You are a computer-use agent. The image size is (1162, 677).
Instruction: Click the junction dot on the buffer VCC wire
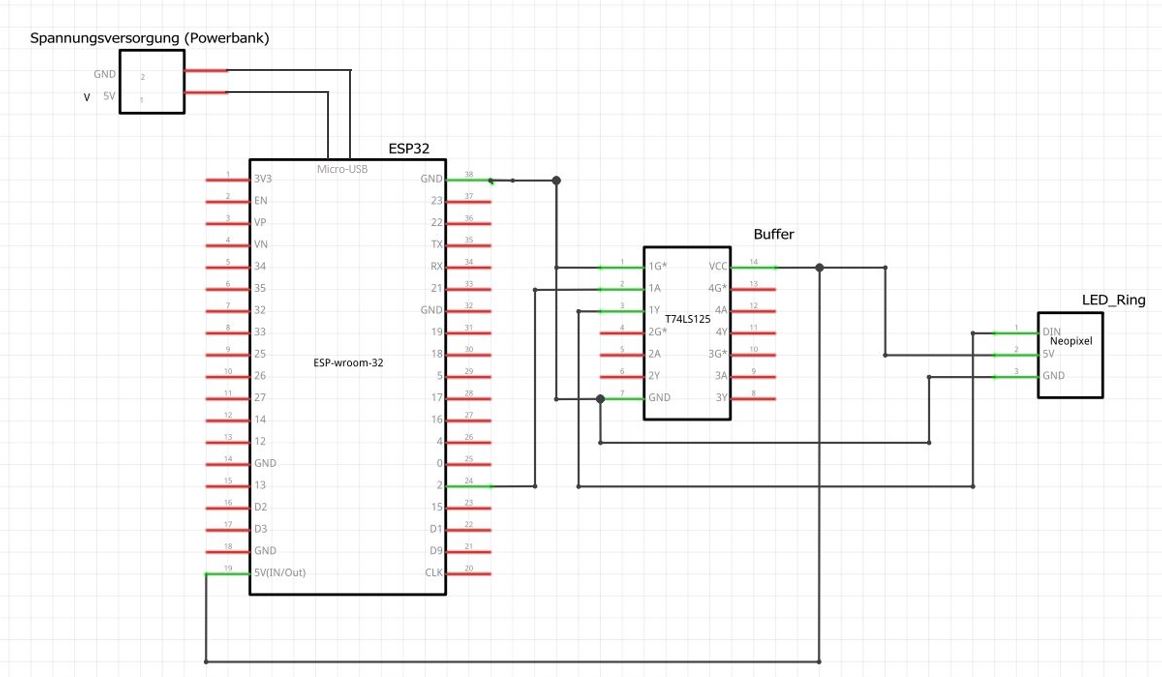tap(819, 267)
